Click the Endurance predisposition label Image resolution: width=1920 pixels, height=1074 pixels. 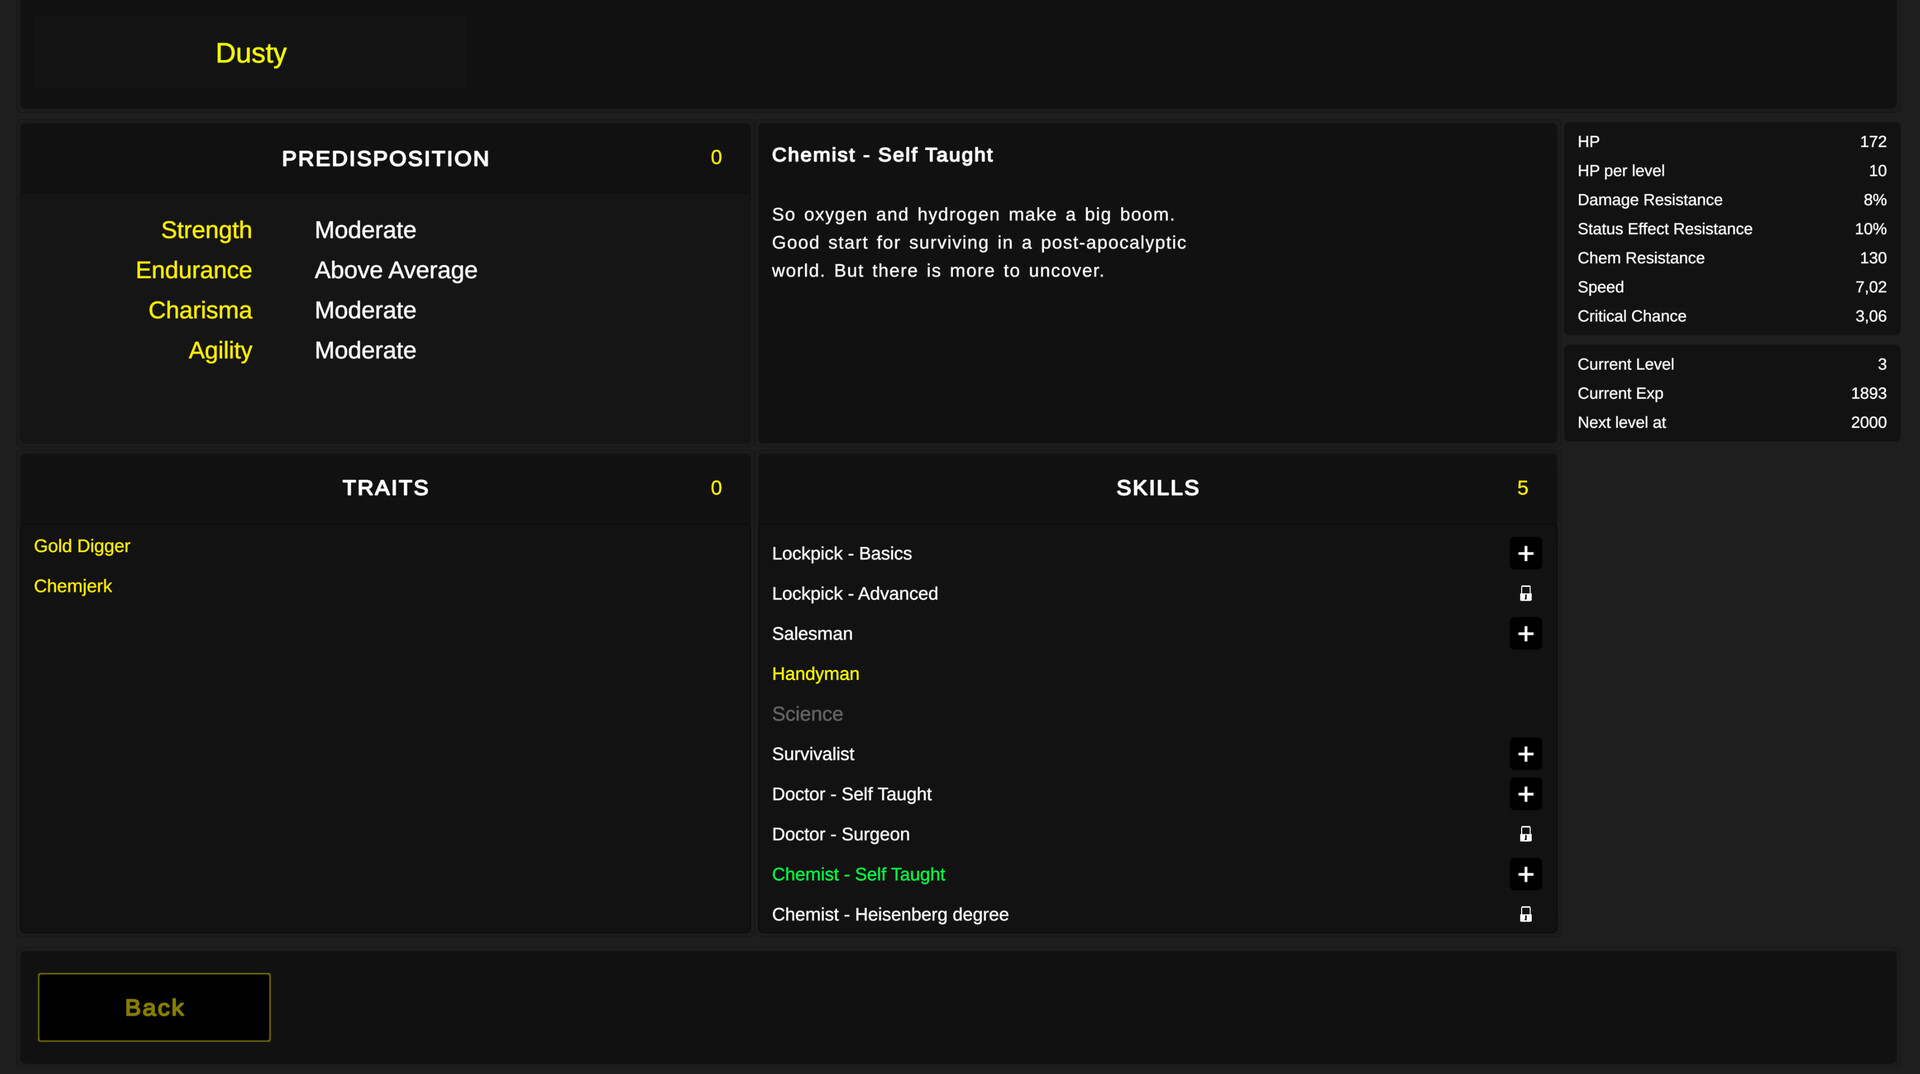[x=194, y=270]
